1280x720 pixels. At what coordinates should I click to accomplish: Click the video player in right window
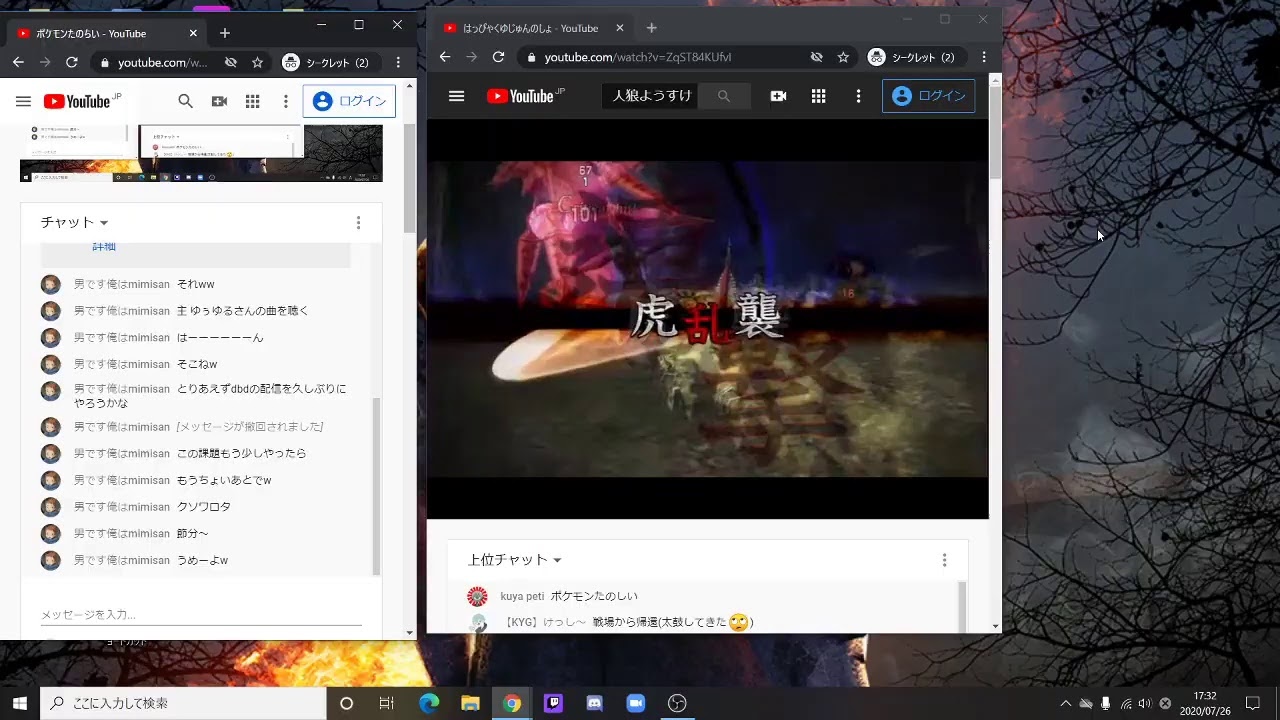pos(708,319)
